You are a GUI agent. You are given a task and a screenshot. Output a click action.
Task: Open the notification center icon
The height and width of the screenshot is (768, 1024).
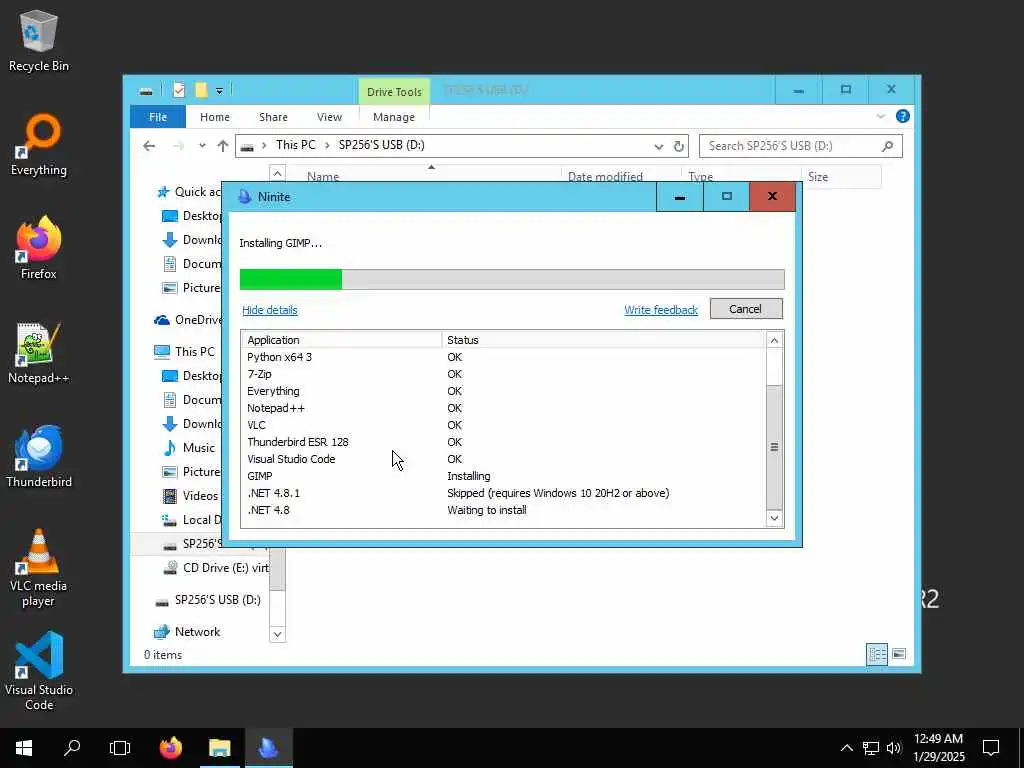(x=991, y=748)
